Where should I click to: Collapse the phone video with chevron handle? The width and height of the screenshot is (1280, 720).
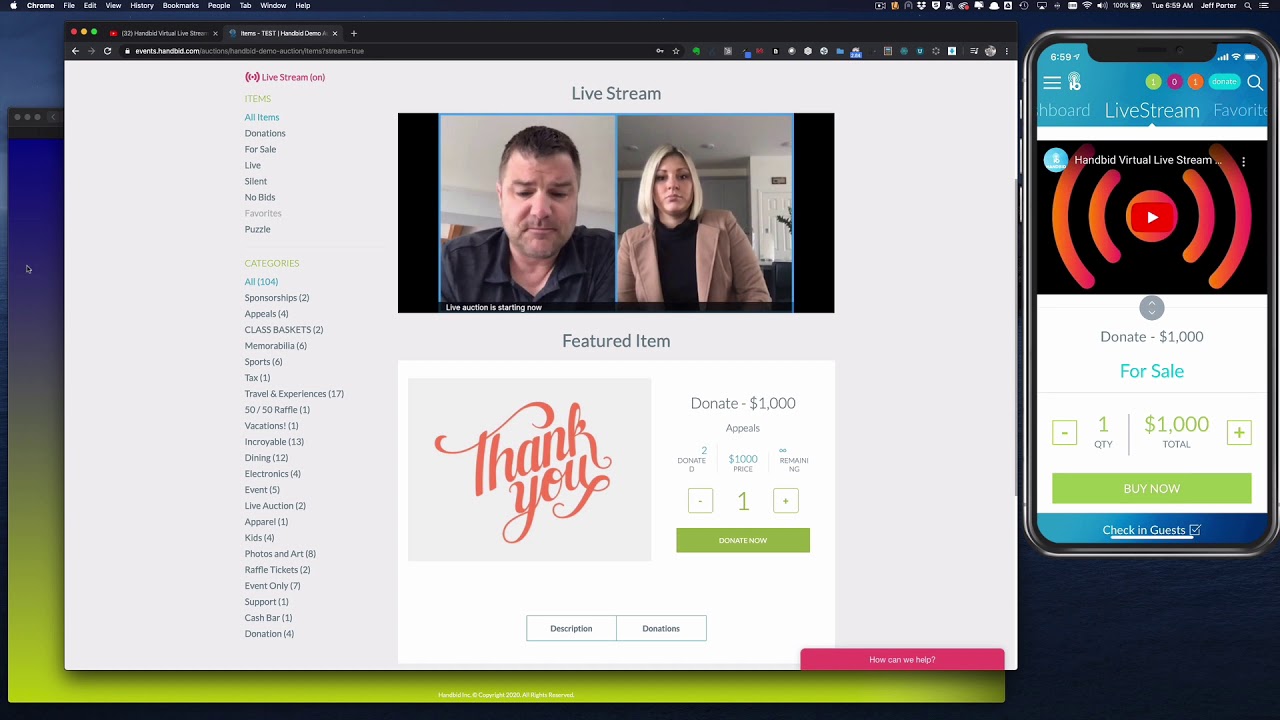1152,308
